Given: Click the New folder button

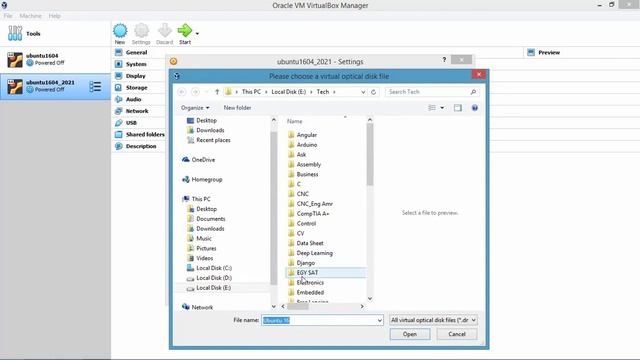Looking at the screenshot, I should [237, 108].
